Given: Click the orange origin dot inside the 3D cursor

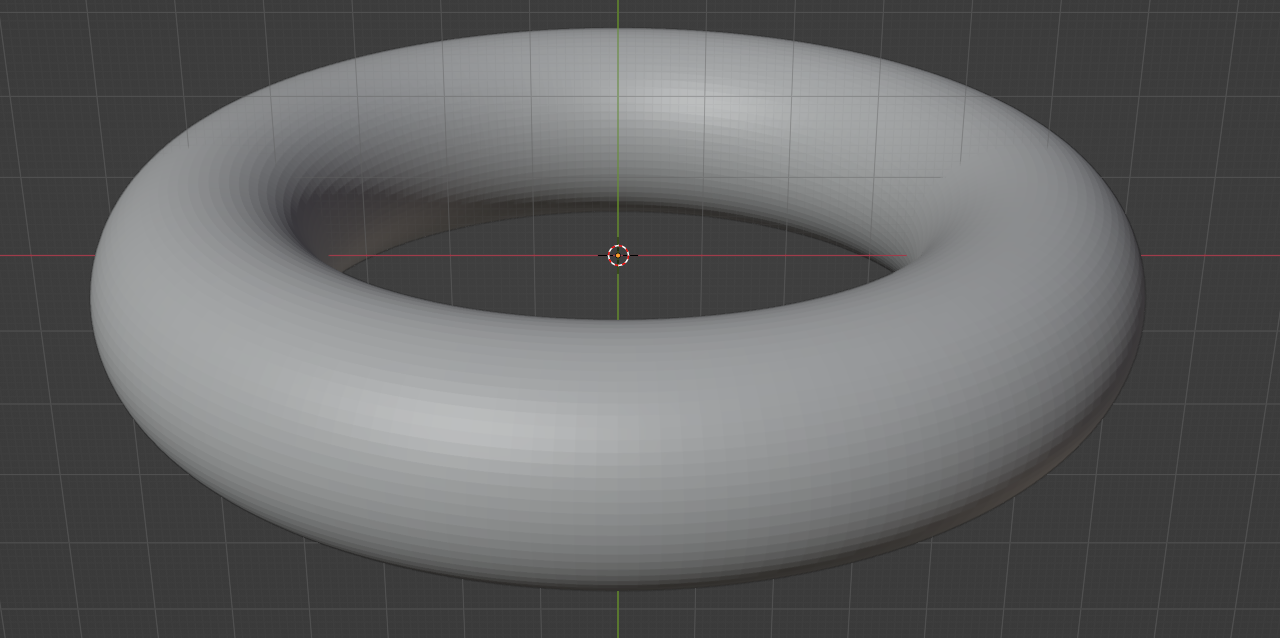Looking at the screenshot, I should click(618, 256).
